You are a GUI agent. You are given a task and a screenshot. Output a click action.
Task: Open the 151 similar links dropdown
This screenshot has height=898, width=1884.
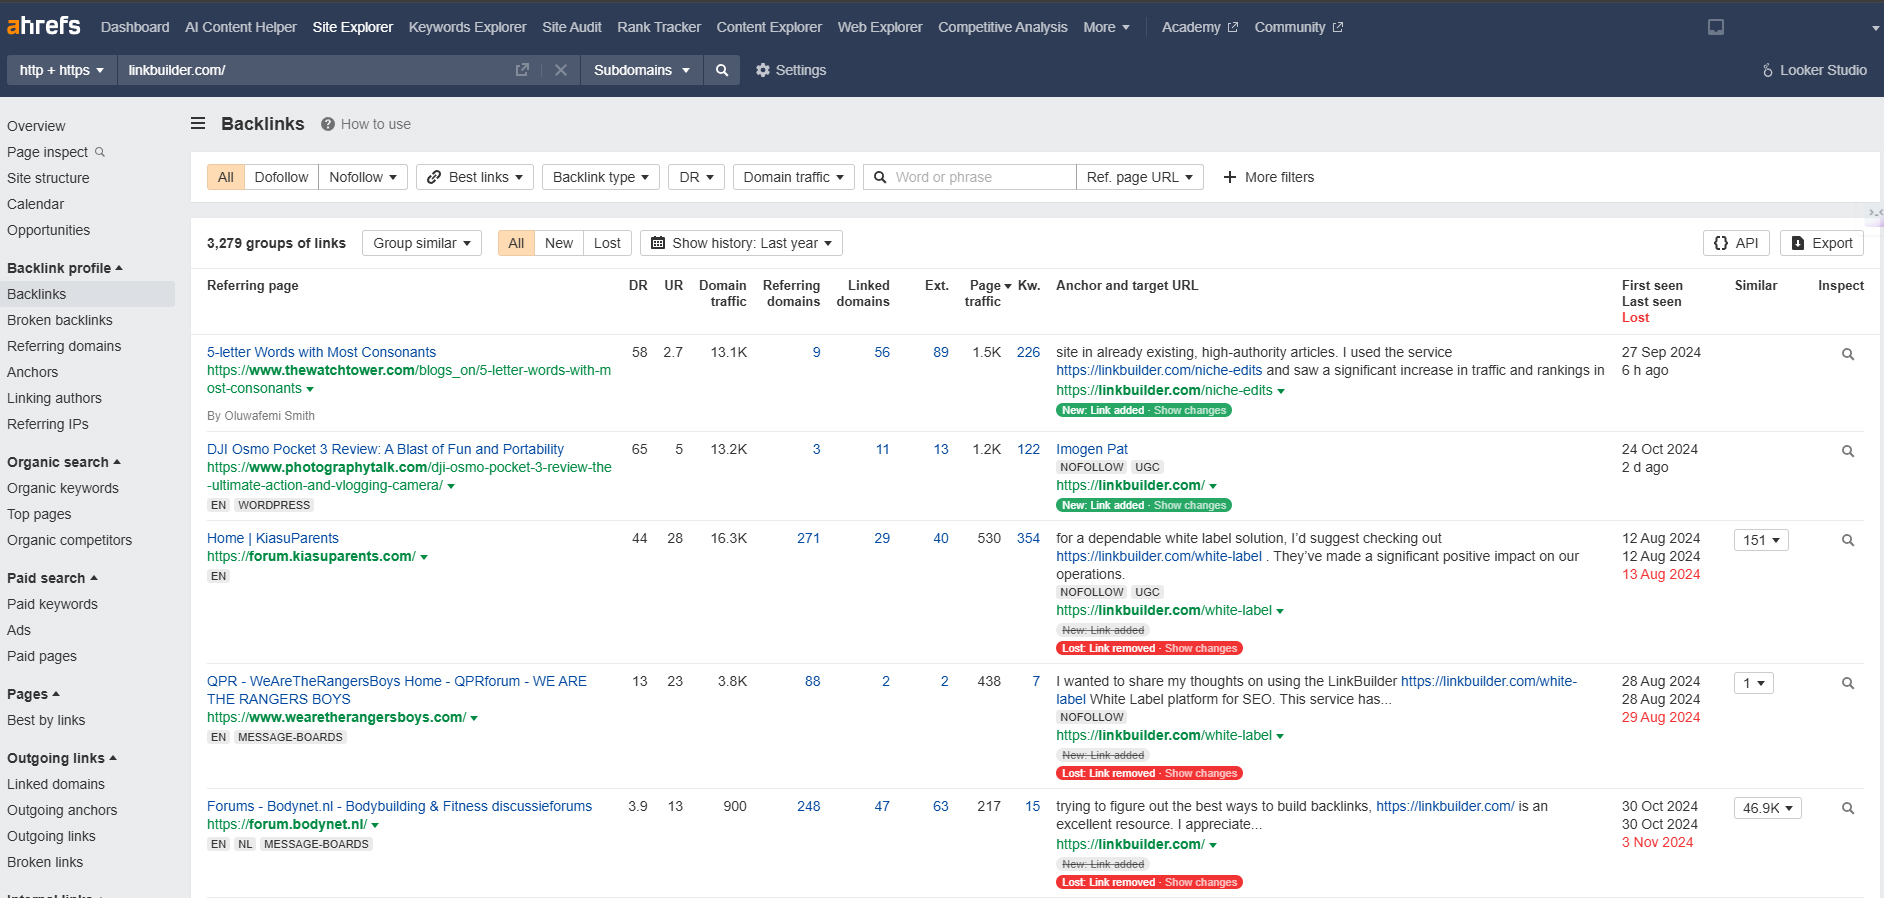(1761, 540)
